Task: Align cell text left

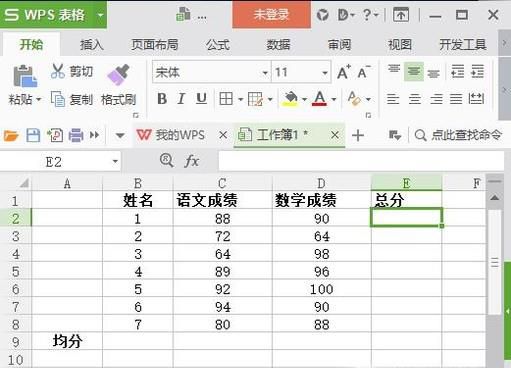Action: tap(393, 99)
